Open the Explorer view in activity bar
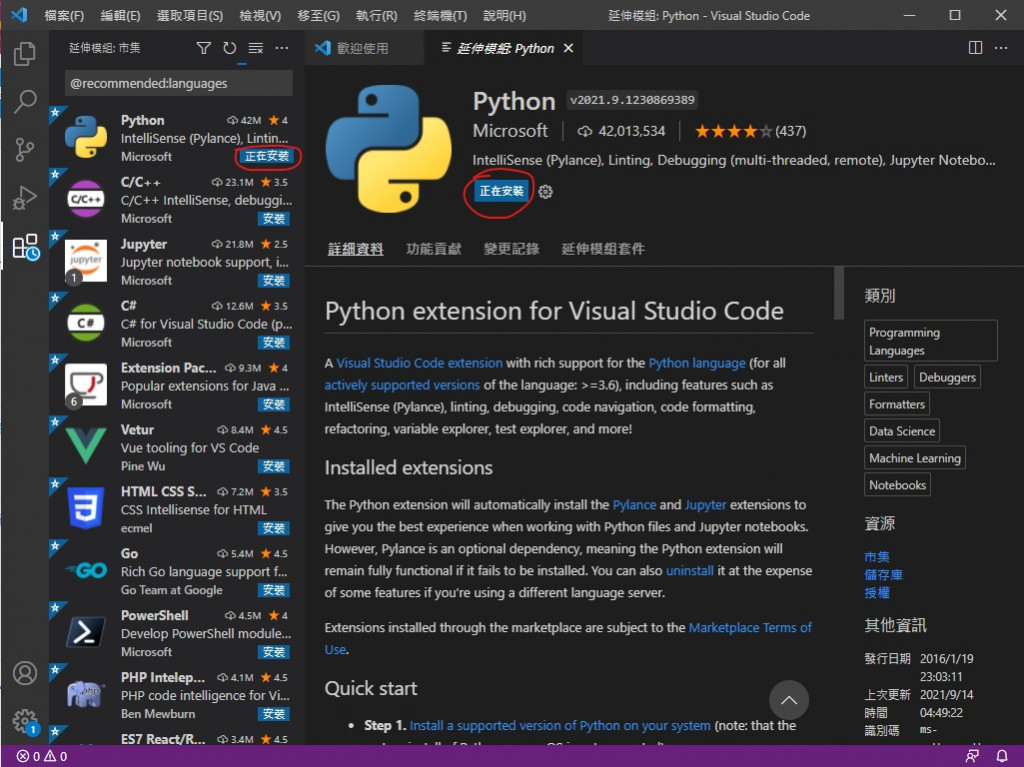 (25, 54)
